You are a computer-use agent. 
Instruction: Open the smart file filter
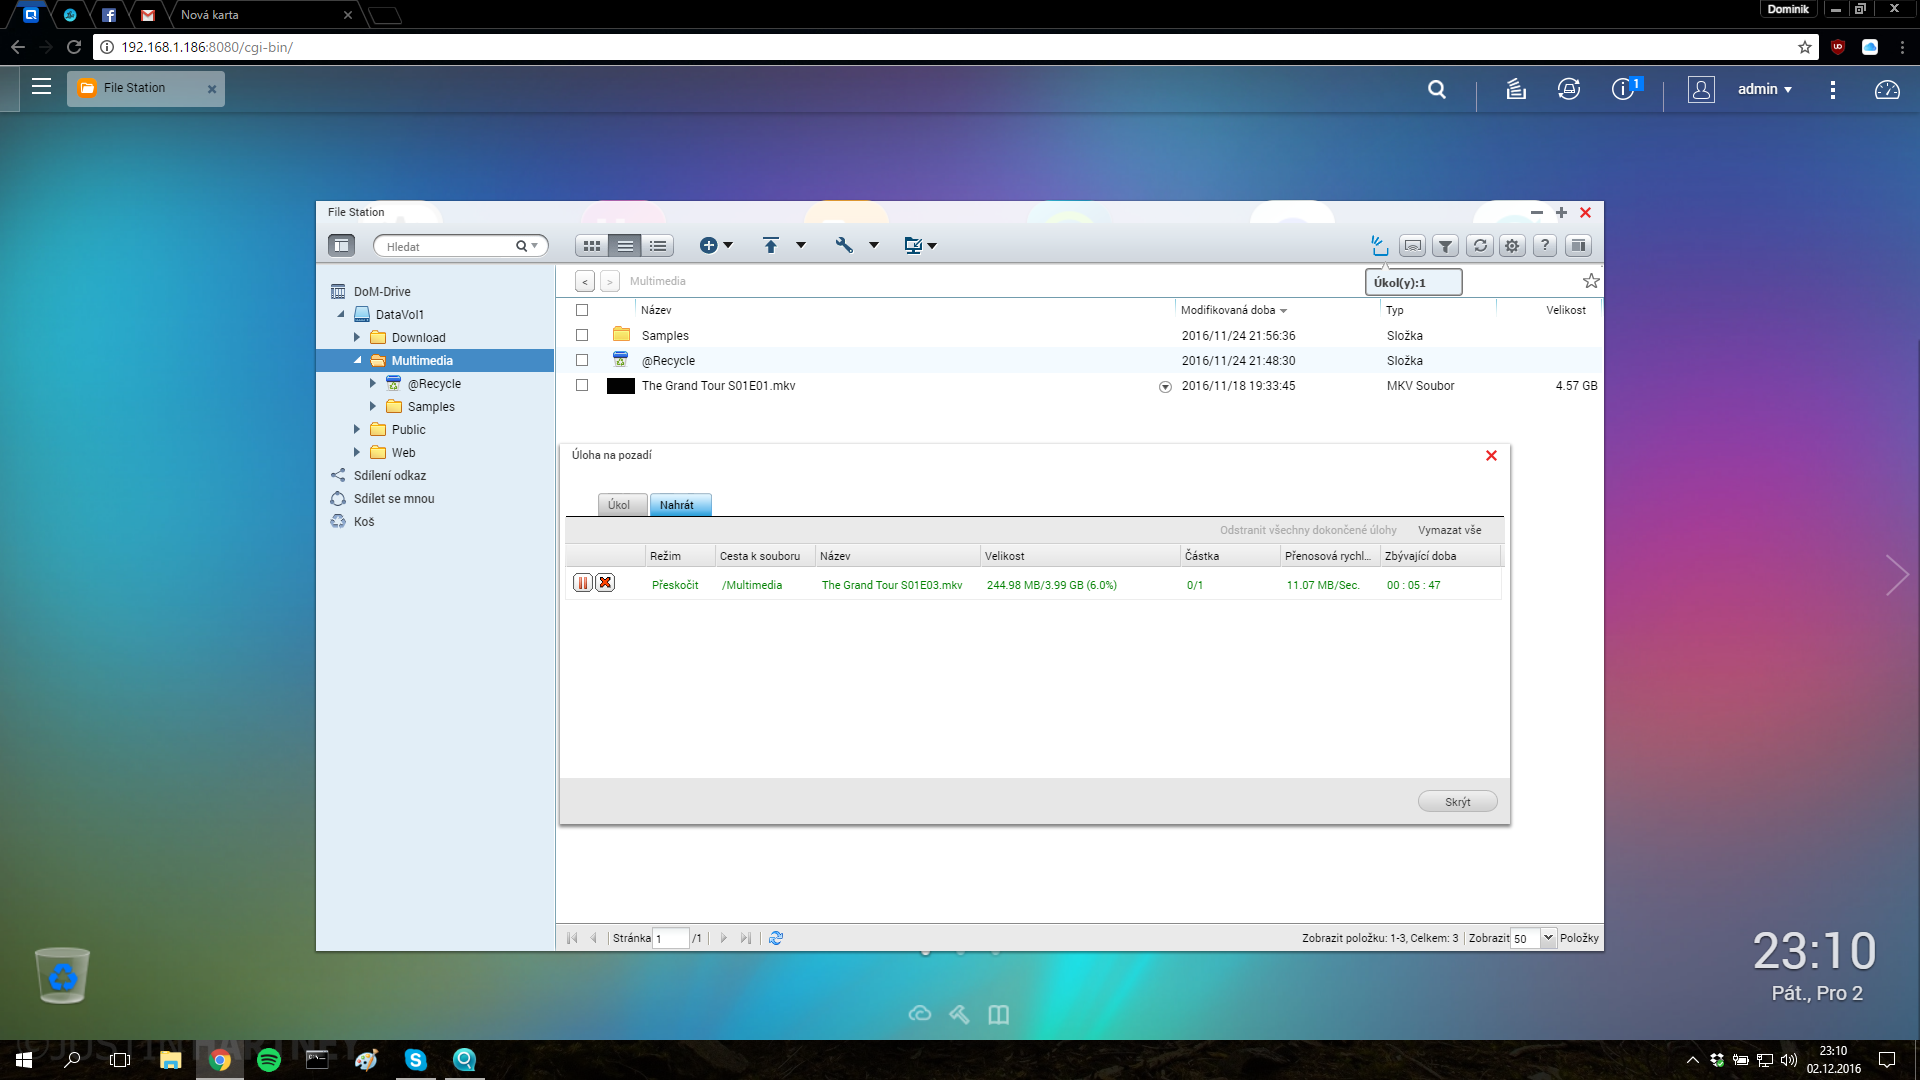click(x=1445, y=246)
